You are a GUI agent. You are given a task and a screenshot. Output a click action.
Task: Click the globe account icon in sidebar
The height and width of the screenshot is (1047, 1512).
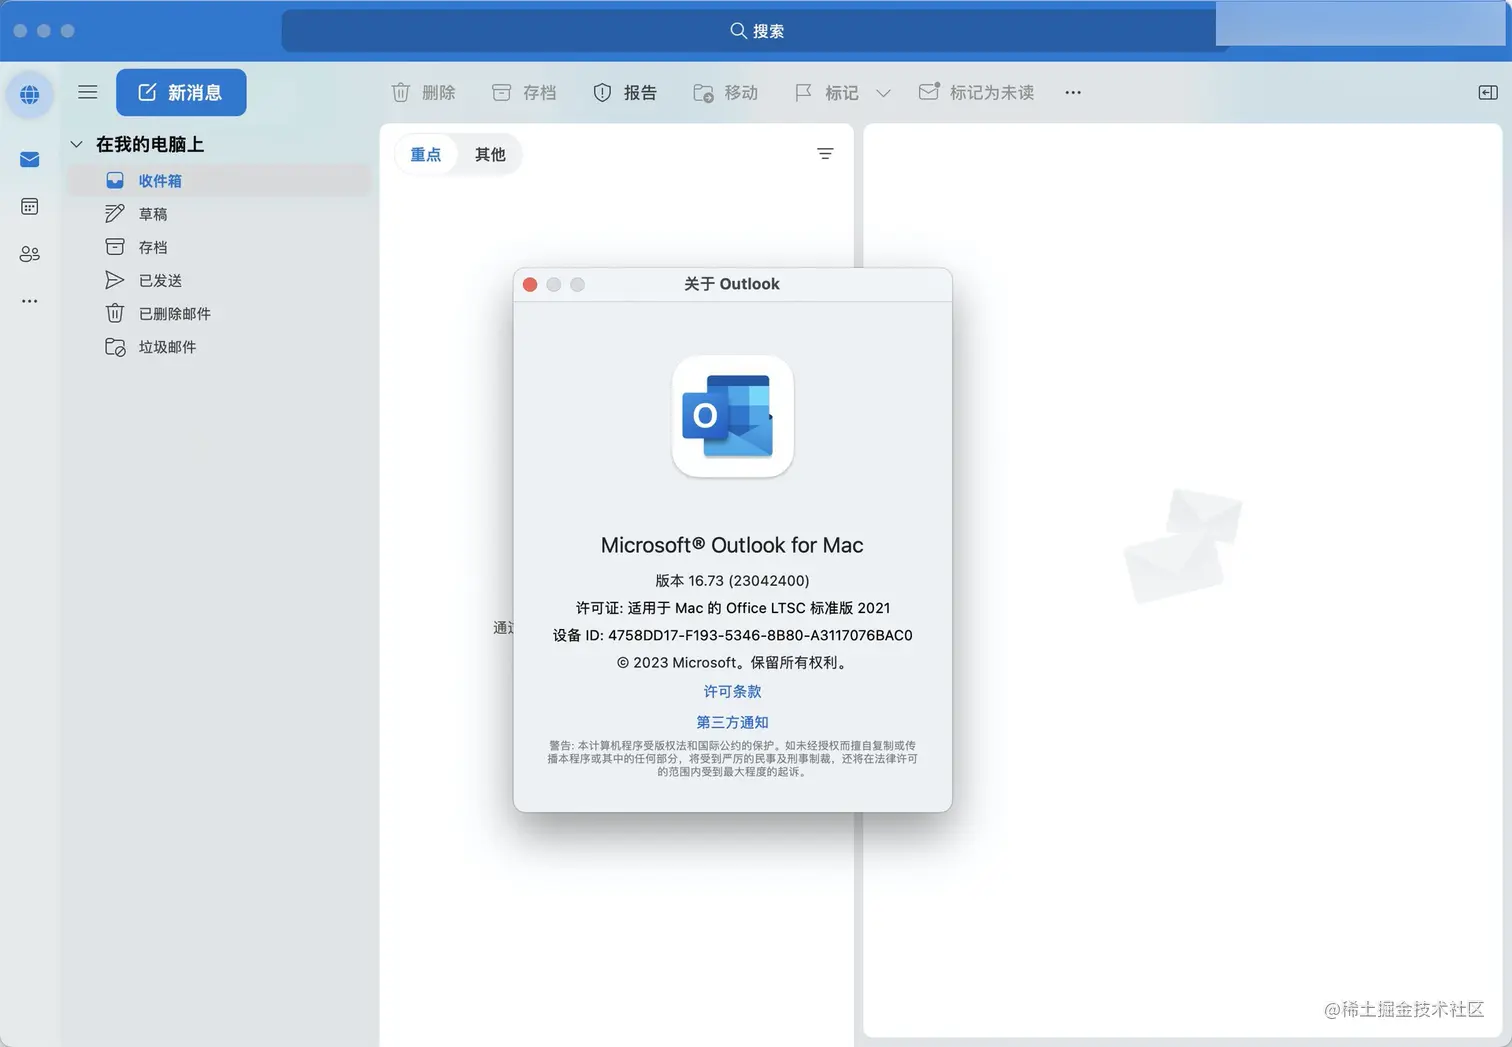pyautogui.click(x=30, y=94)
